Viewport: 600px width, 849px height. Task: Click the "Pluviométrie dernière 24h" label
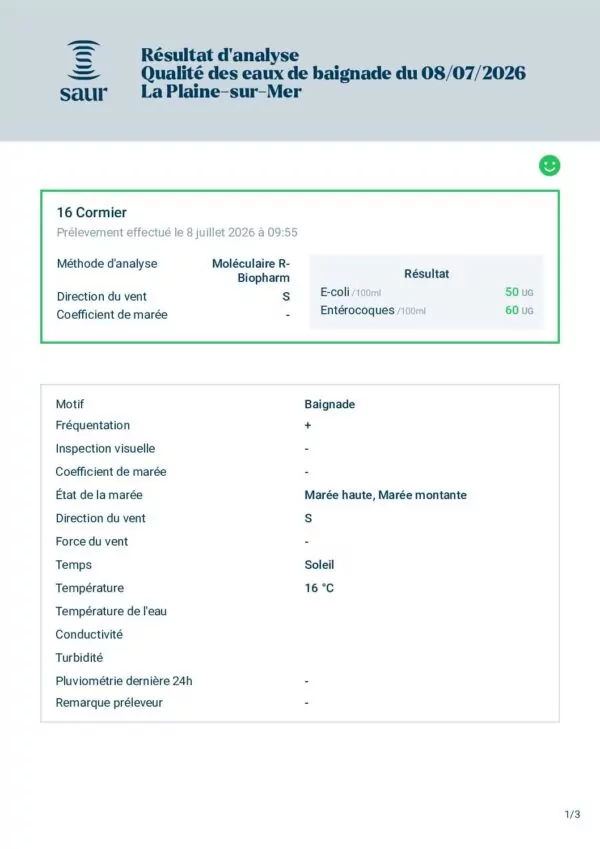tap(124, 681)
